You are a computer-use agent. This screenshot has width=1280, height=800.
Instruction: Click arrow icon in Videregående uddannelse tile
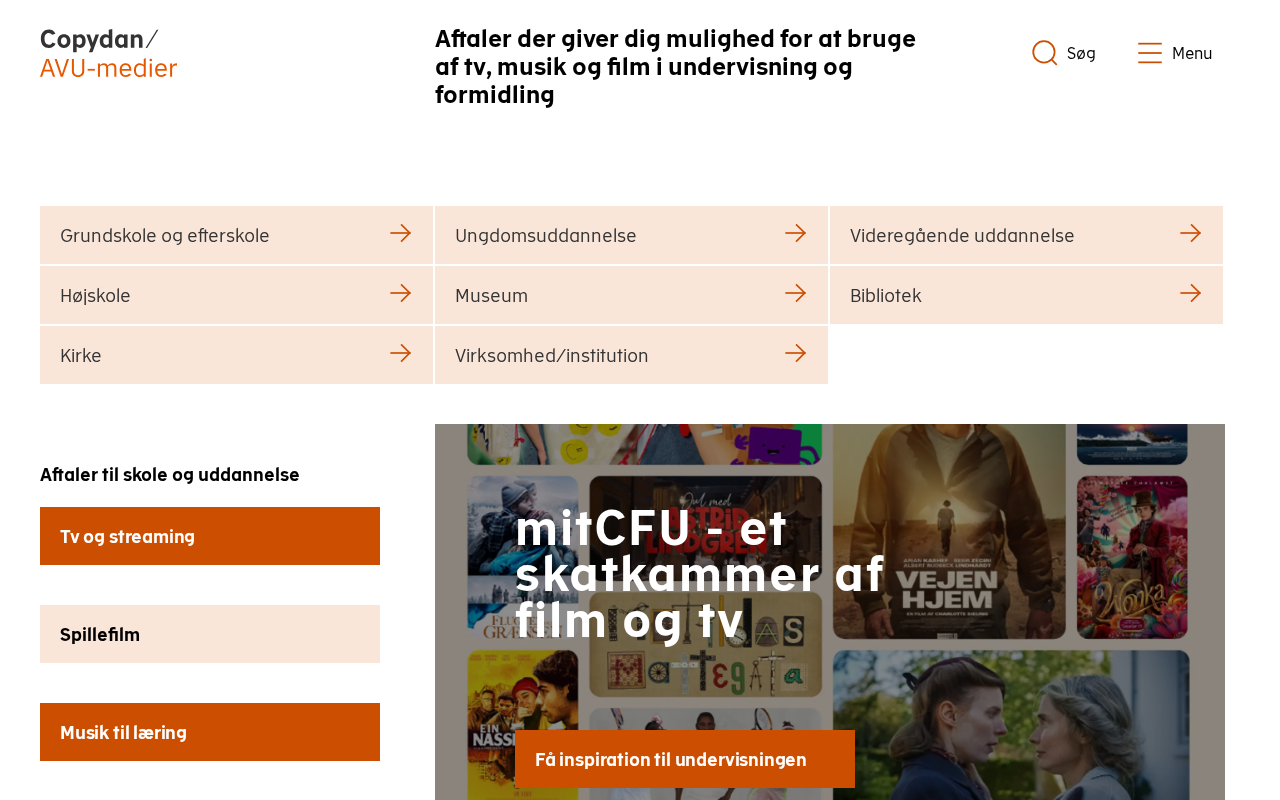(1190, 233)
